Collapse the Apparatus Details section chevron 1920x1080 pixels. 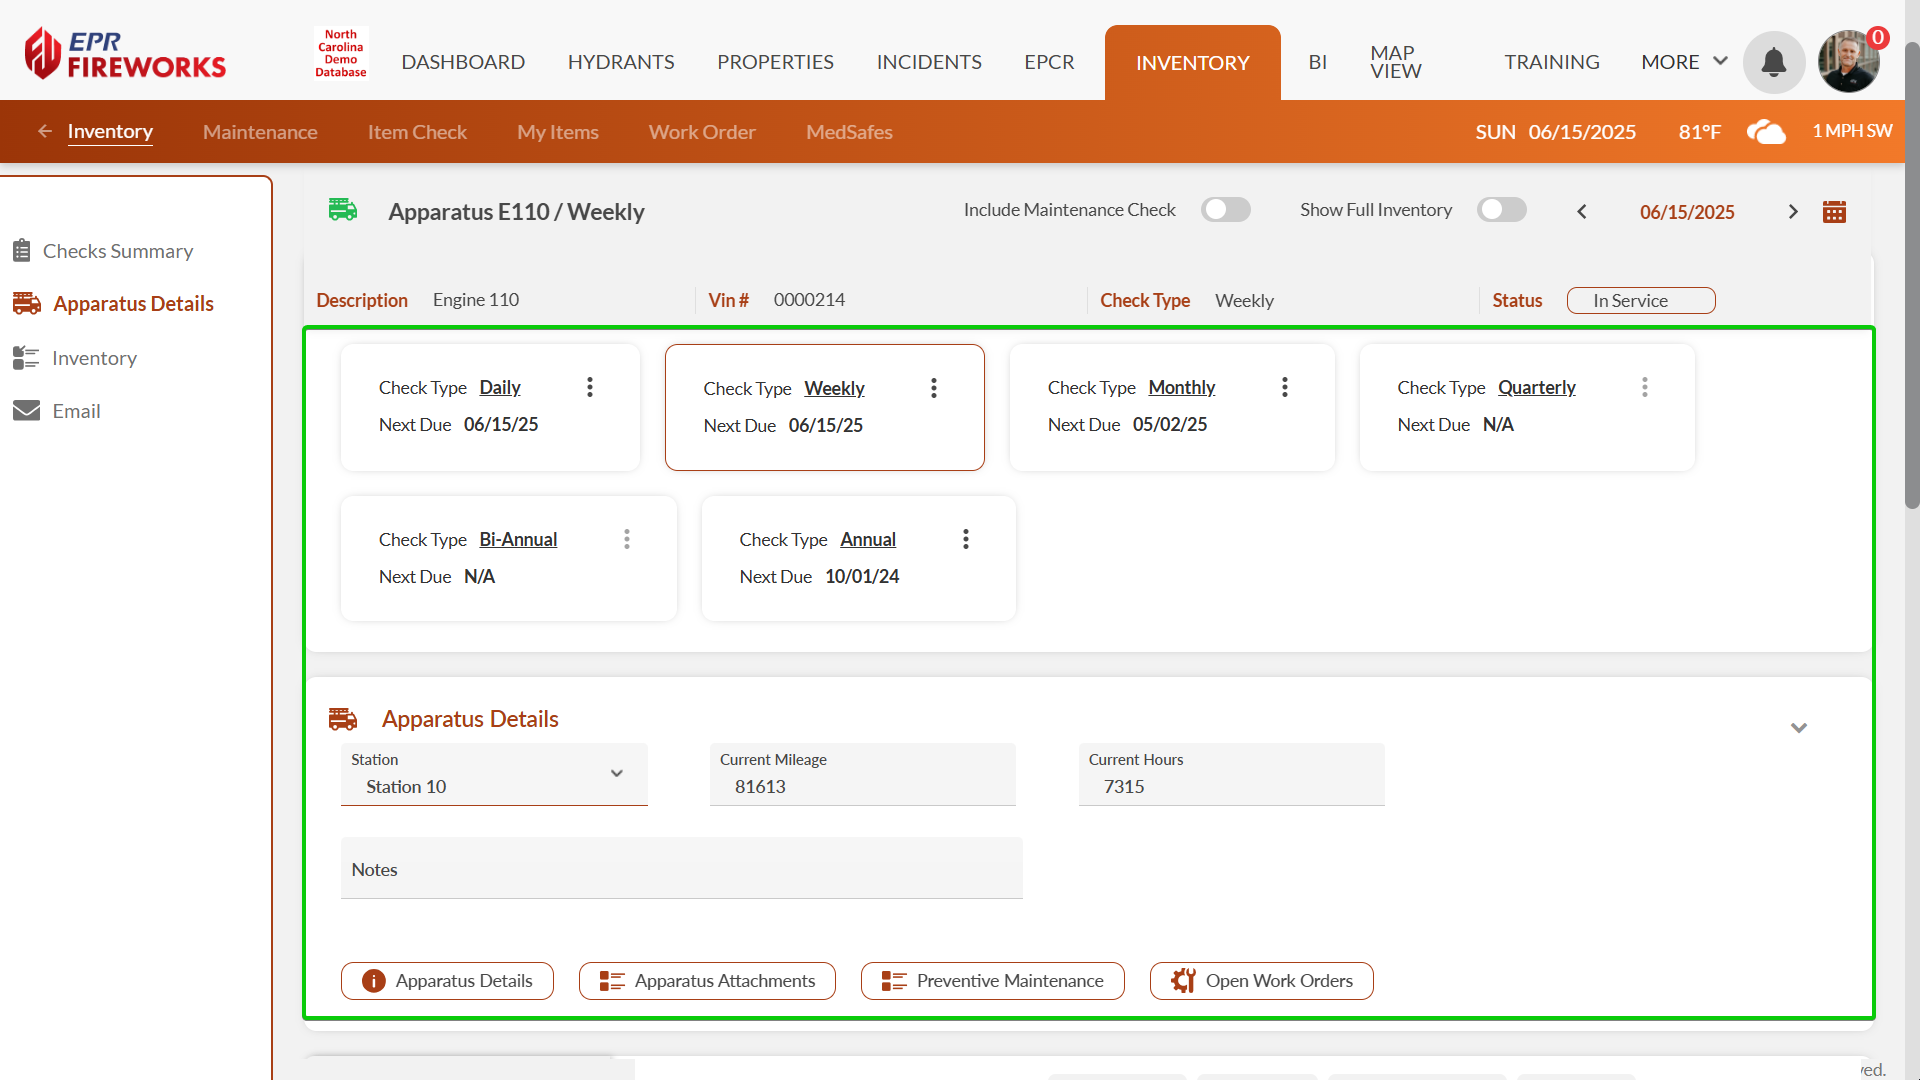click(1799, 728)
